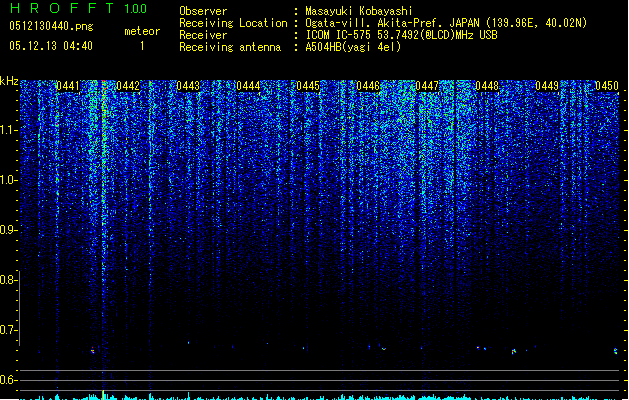Click the Receiving Location label
This screenshot has width=629, height=400.
click(x=233, y=23)
